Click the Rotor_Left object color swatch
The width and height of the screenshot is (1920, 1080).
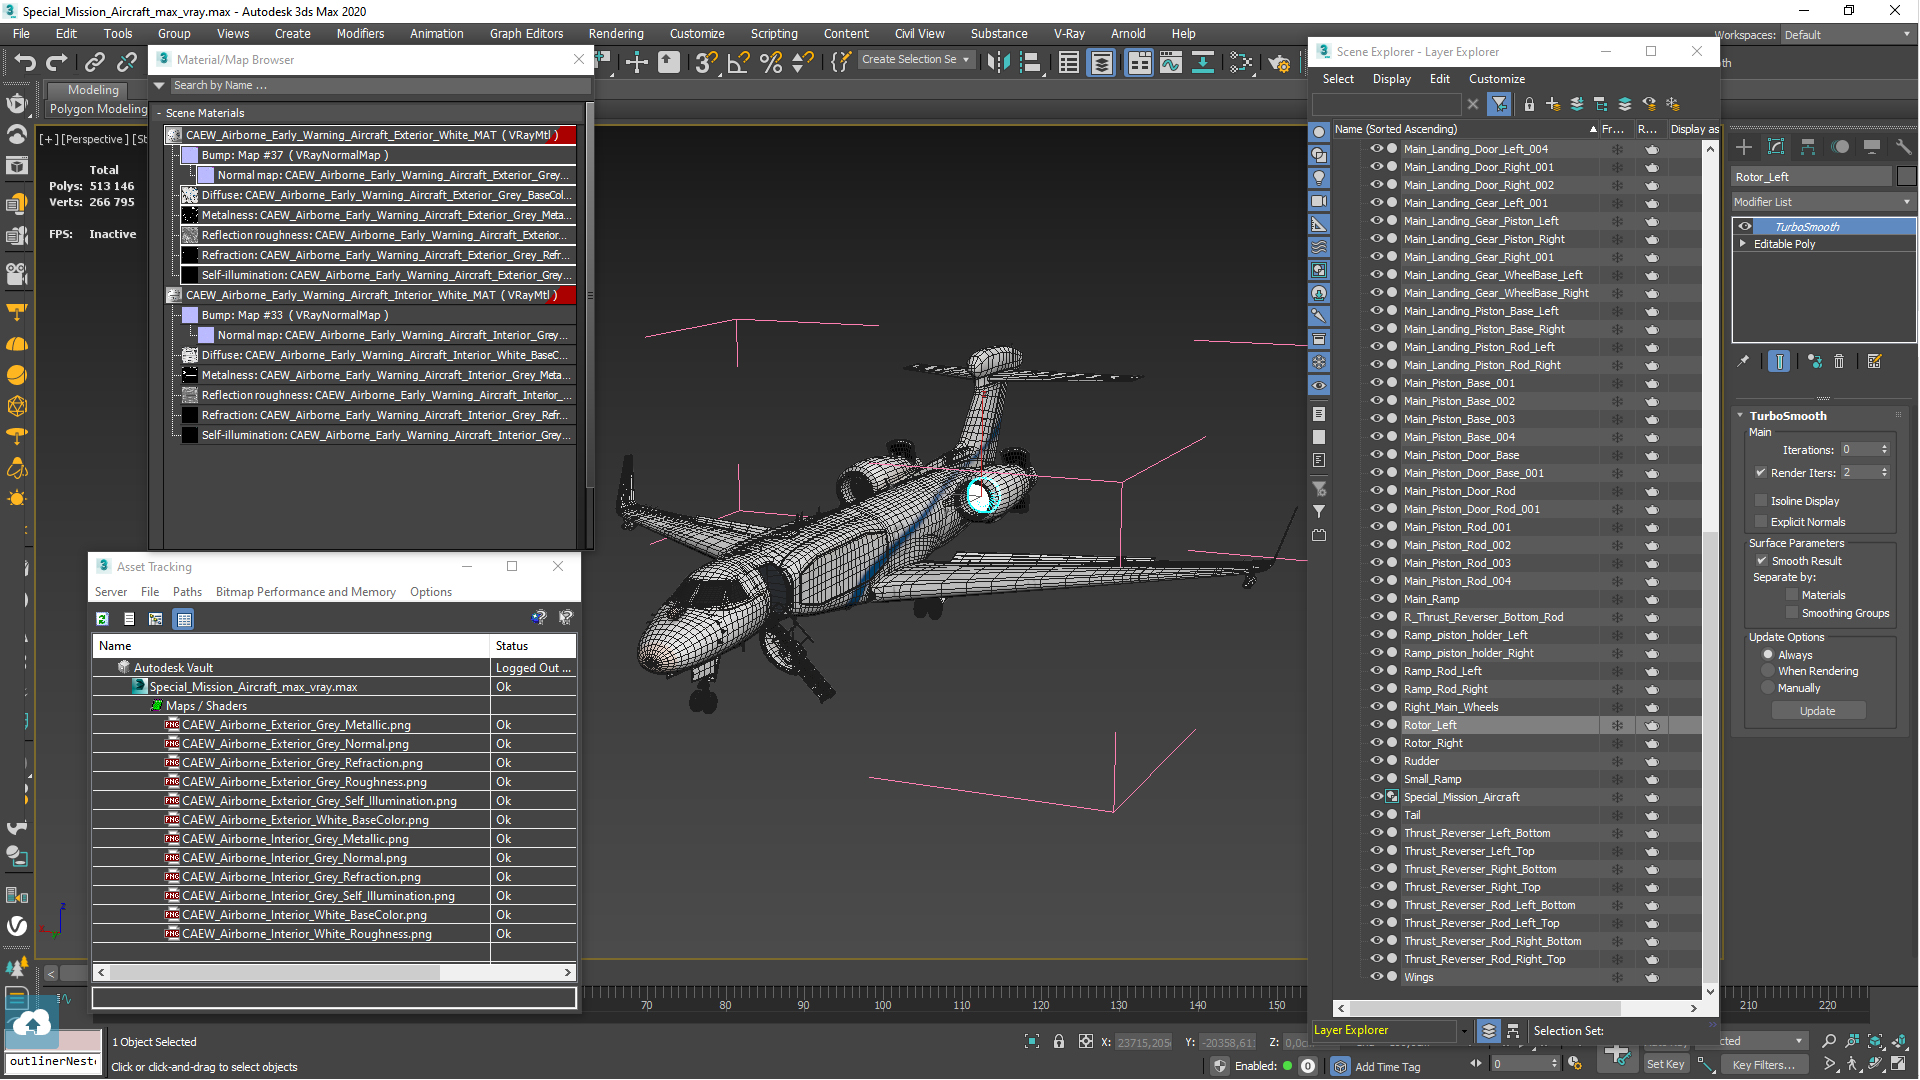(1906, 177)
